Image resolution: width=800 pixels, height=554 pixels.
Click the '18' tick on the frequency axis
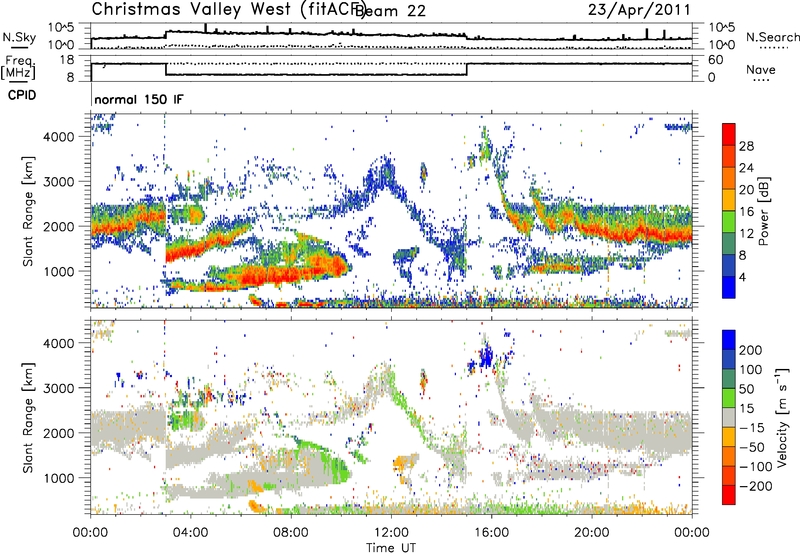point(67,60)
